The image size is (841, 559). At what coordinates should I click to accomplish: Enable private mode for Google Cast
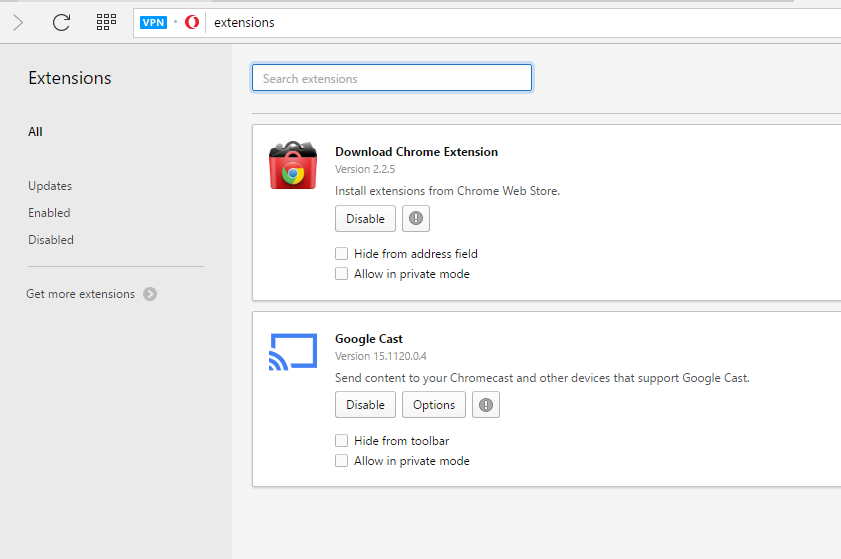coord(341,461)
